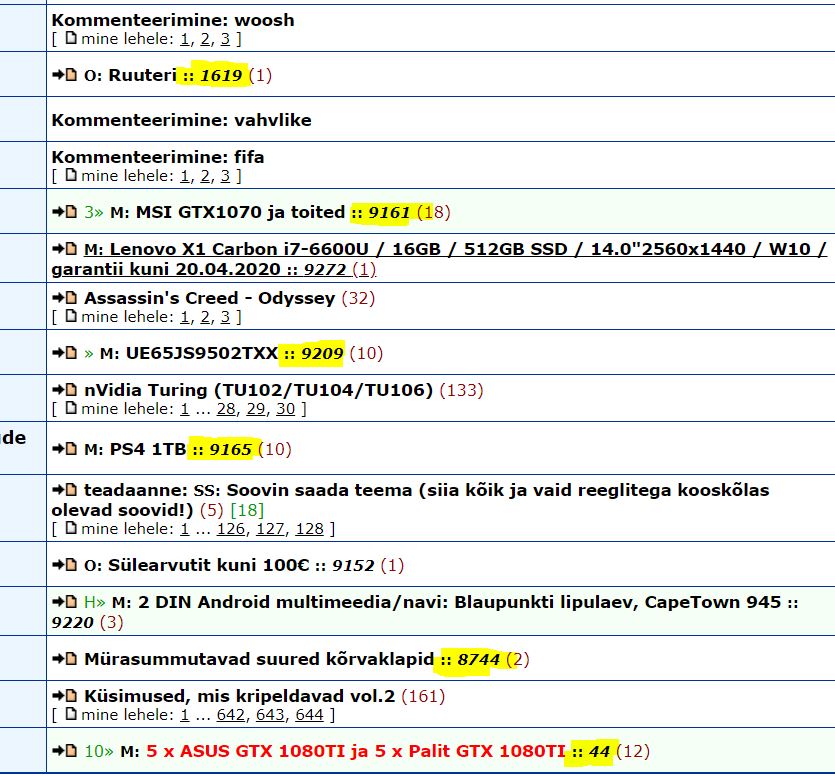Screen dimensions: 835x776
Task: Click newest-post arrow for M: PS4 1TB
Action: pyautogui.click(x=65, y=449)
